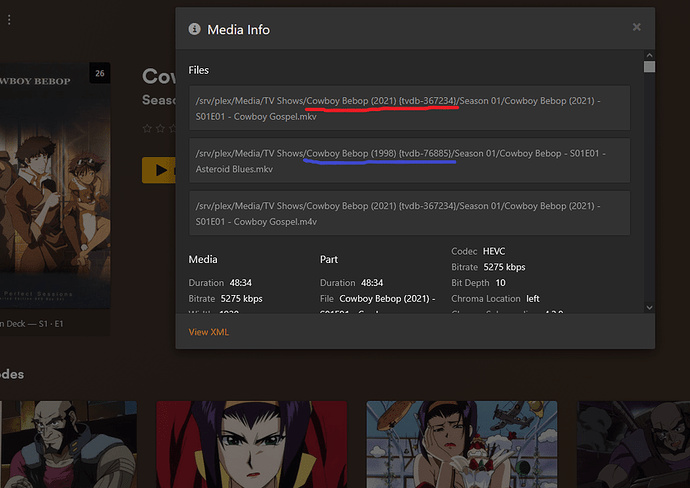The height and width of the screenshot is (488, 690).
Task: Click the Part File name Cowboy Bebop (2021)
Action: (387, 299)
